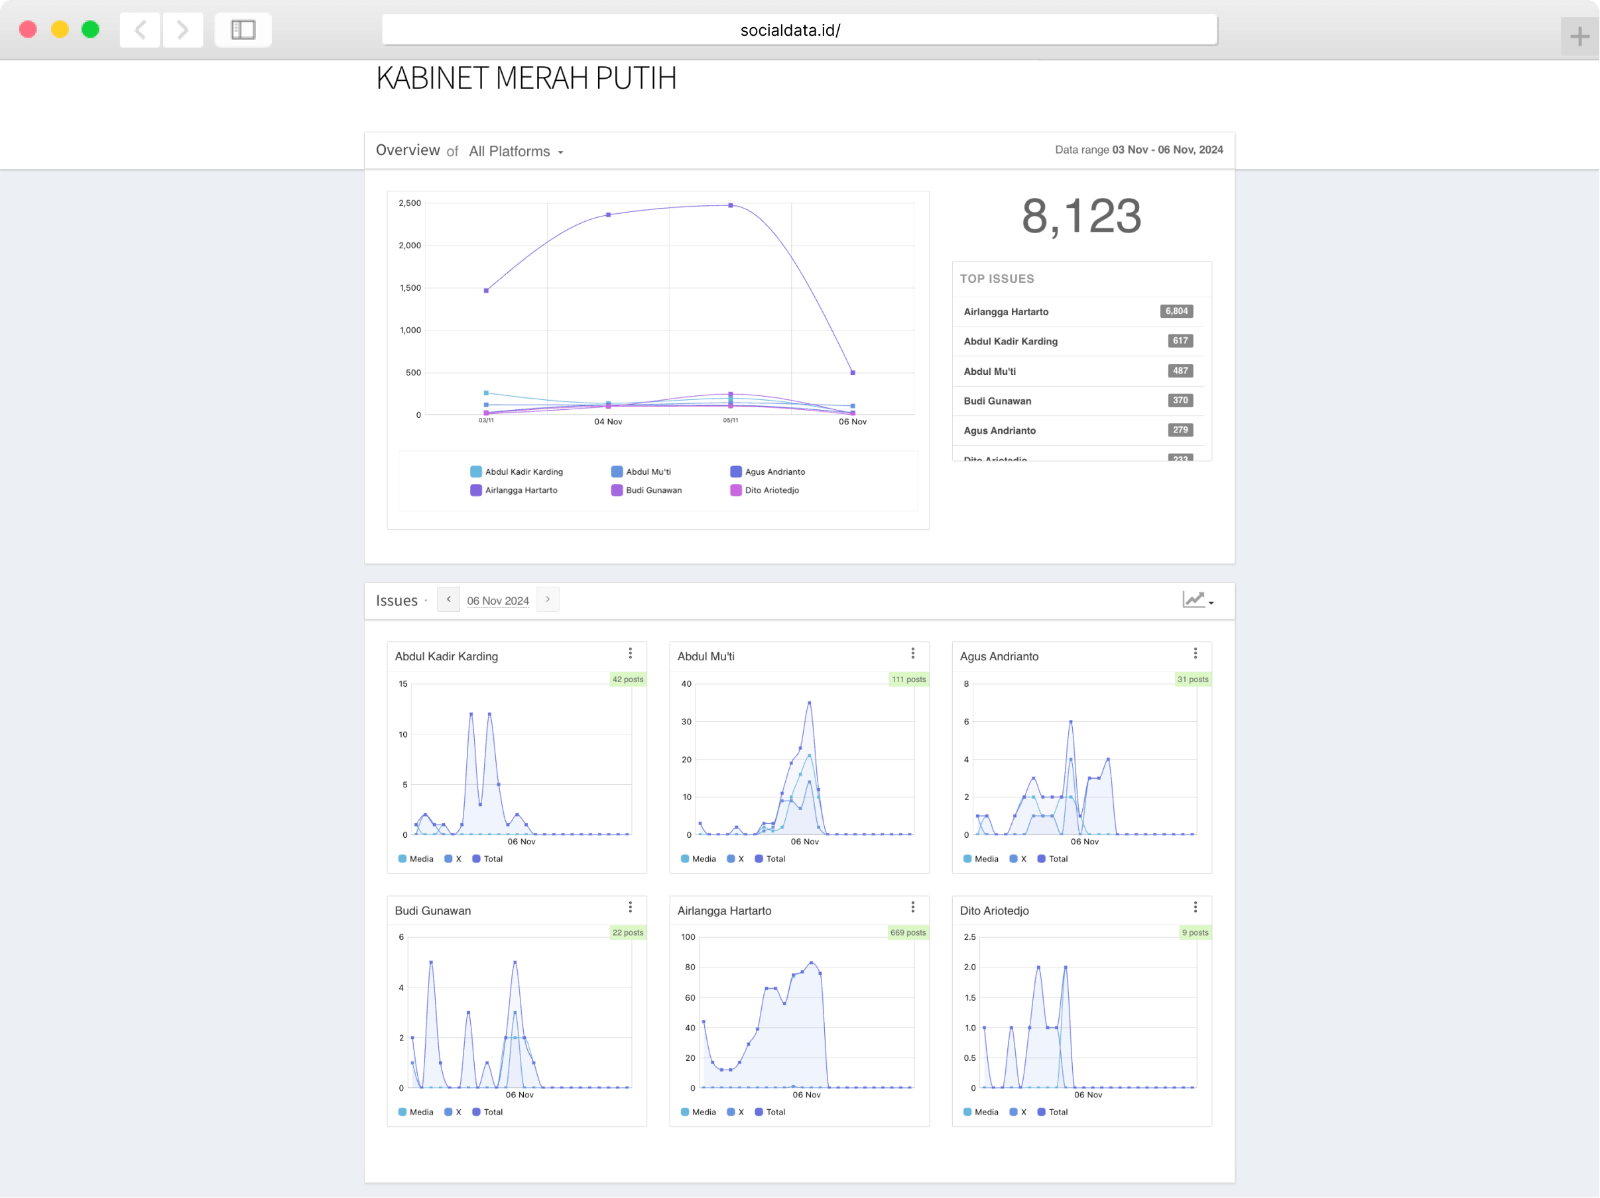Screen dimensions: 1600x1198
Task: Open the Abdul Mu'ti chart kebab menu
Action: [913, 653]
